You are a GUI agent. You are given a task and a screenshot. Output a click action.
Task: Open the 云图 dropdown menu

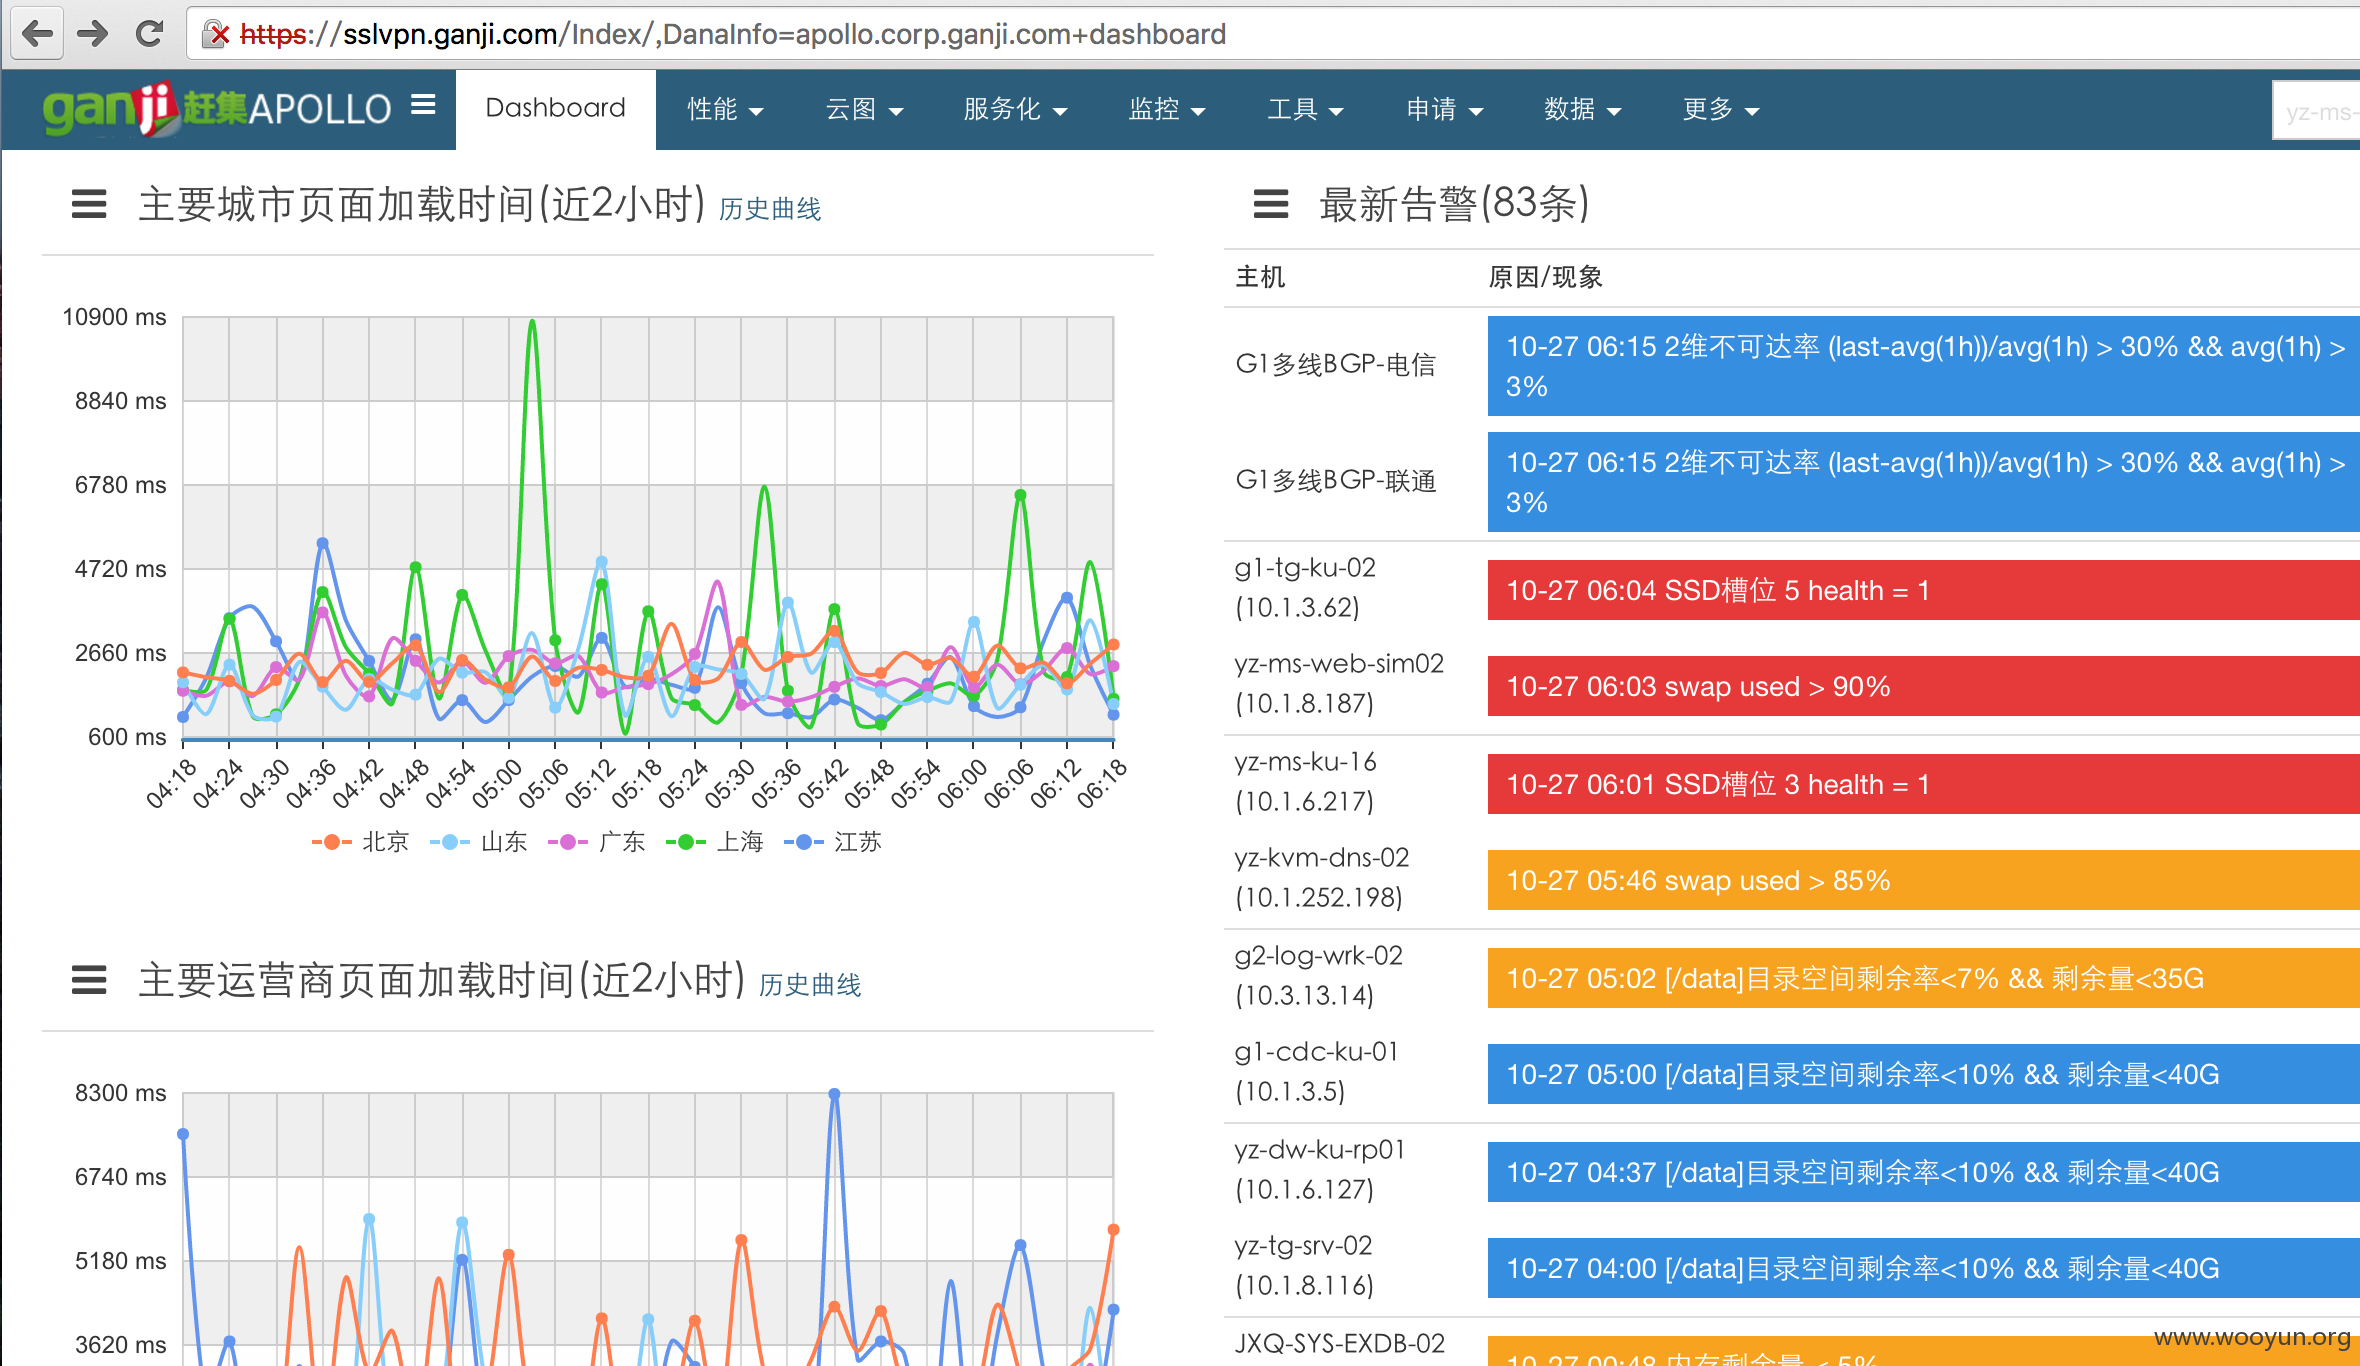(864, 109)
